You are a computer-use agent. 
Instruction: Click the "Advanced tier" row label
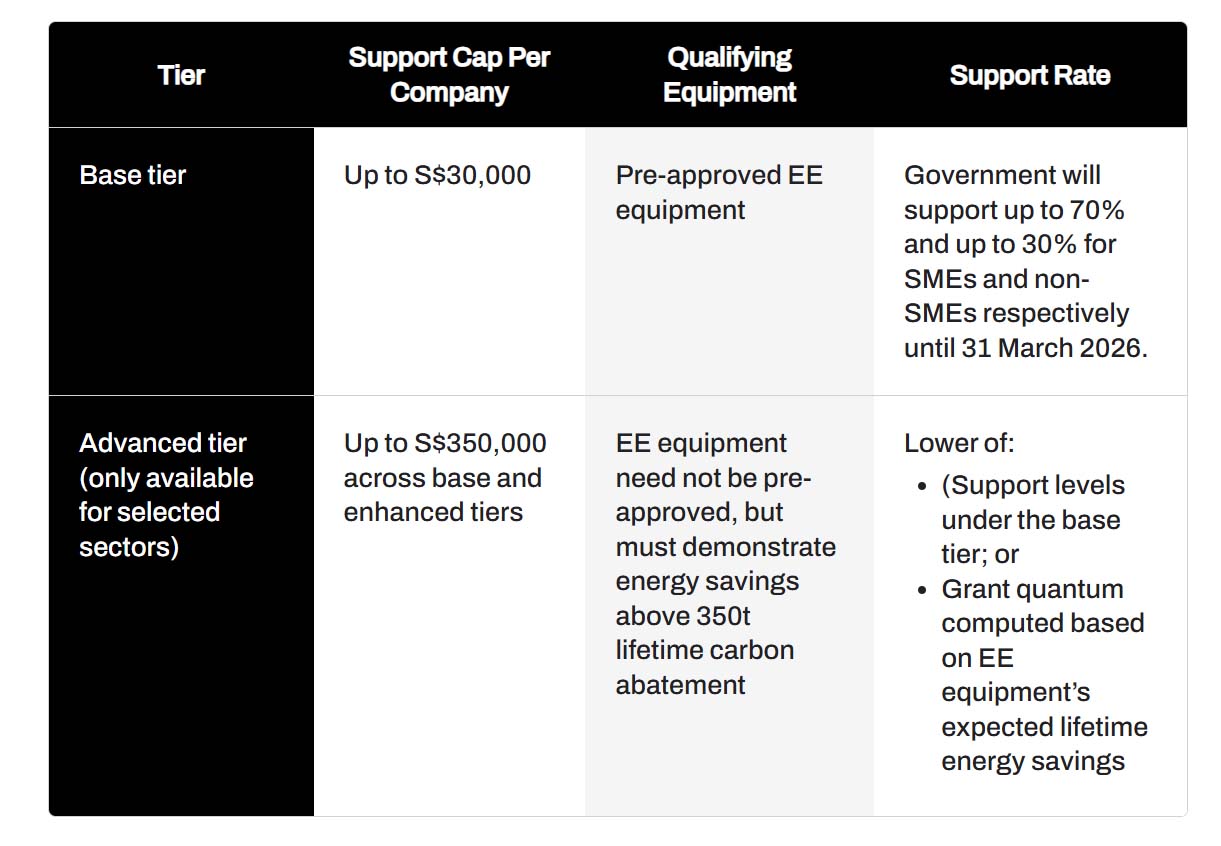[x=163, y=443]
